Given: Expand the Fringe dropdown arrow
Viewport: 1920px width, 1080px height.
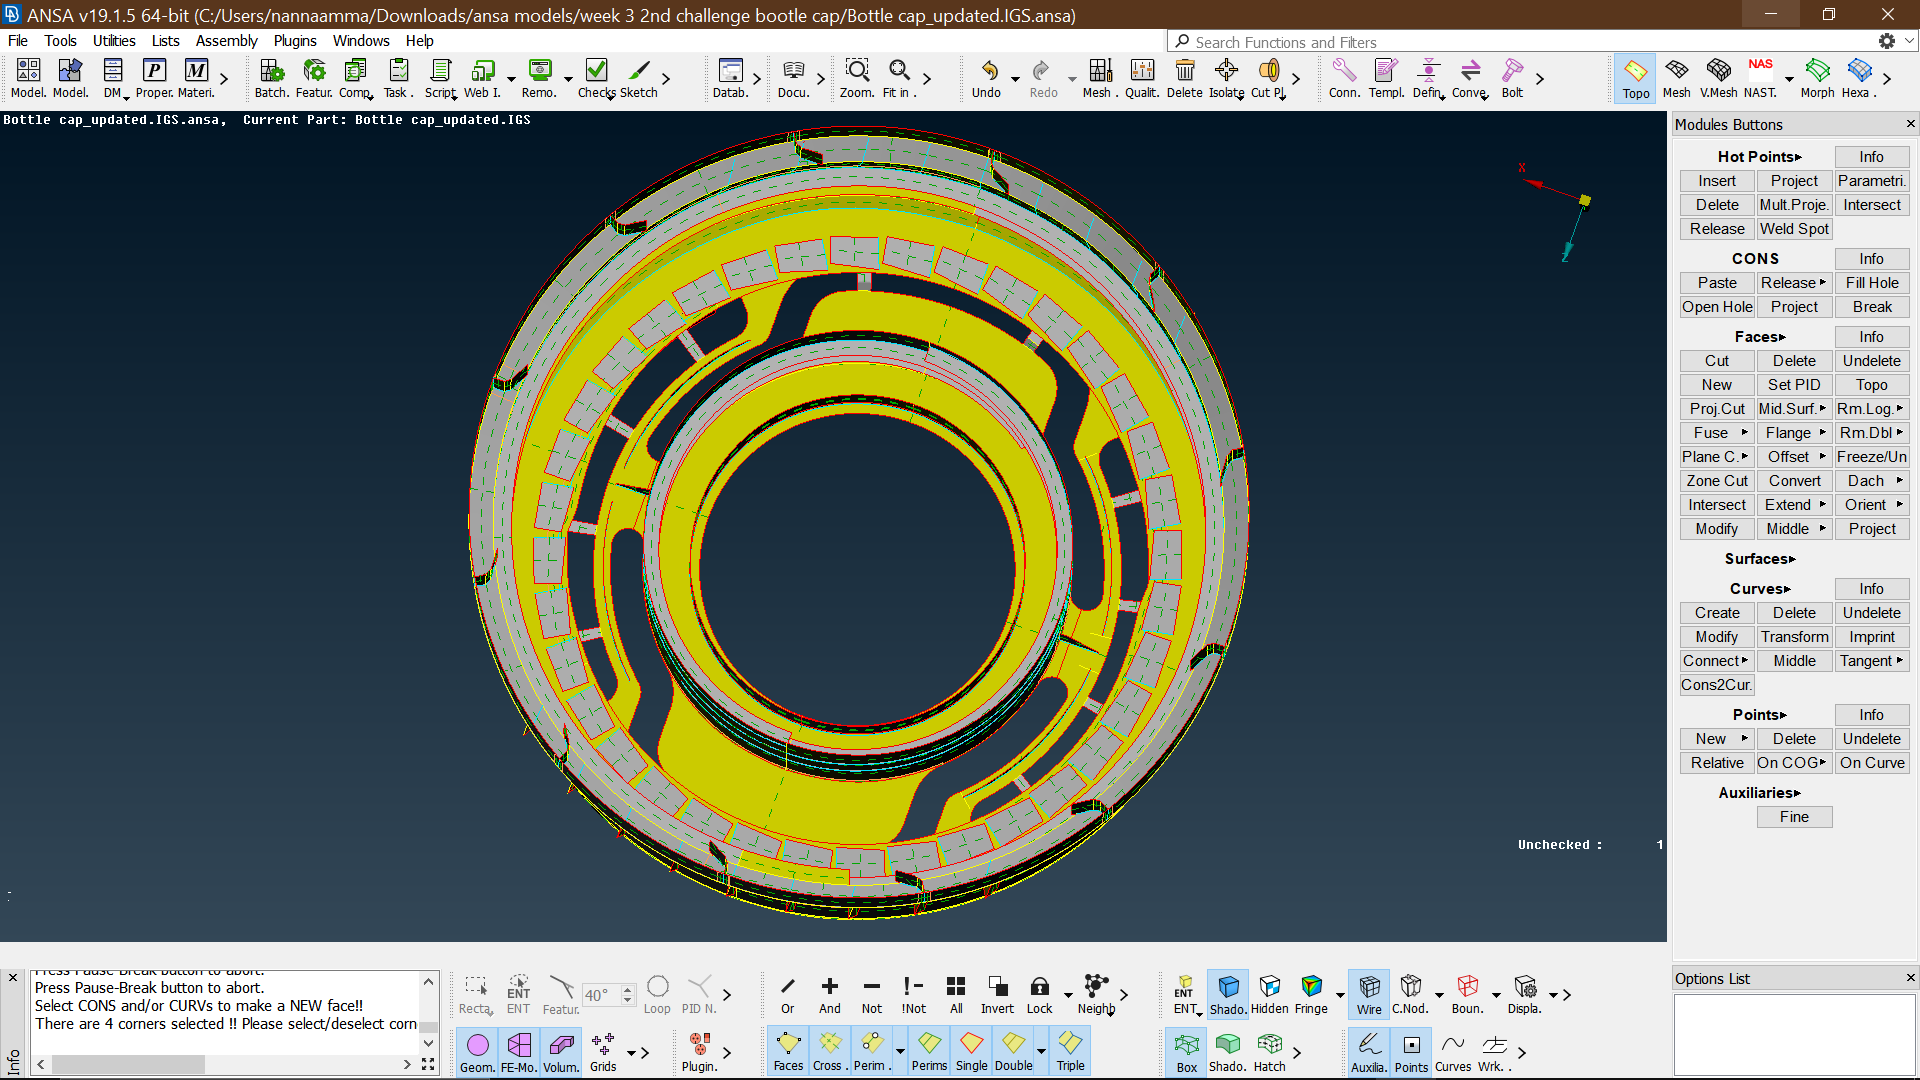Looking at the screenshot, I should pos(1340,996).
